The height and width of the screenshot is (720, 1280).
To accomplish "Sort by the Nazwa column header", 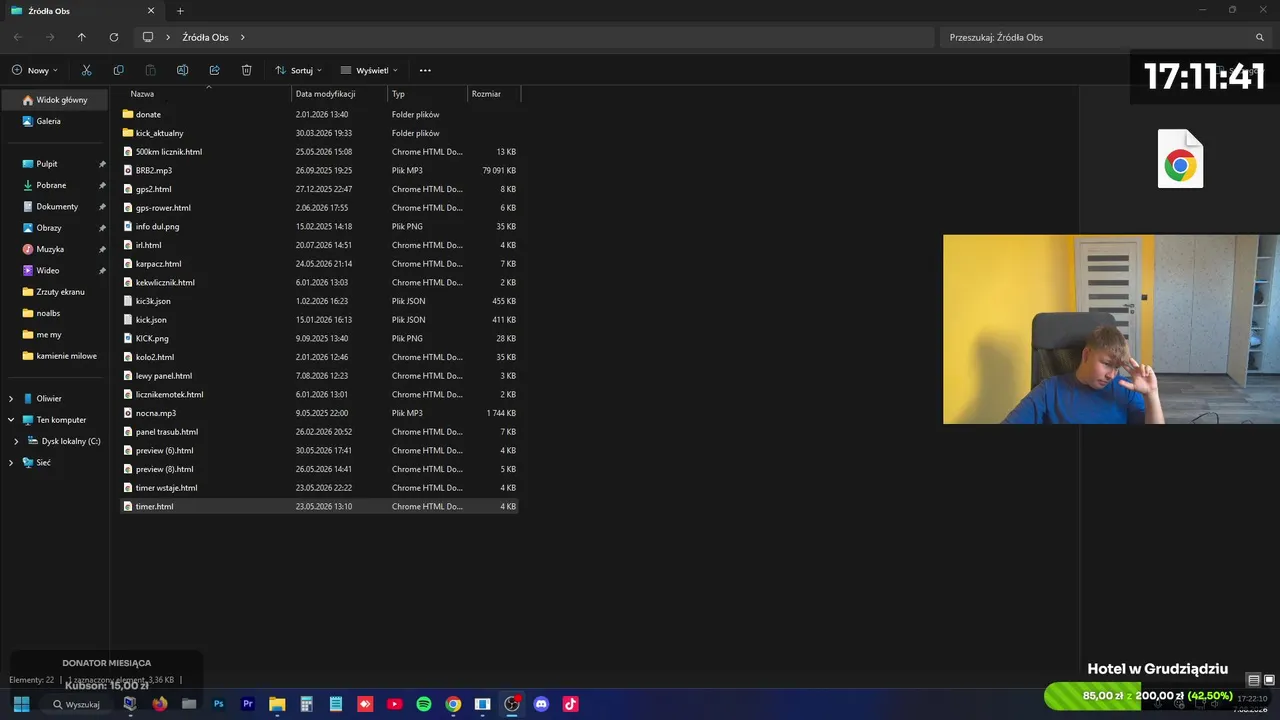I will click(142, 94).
